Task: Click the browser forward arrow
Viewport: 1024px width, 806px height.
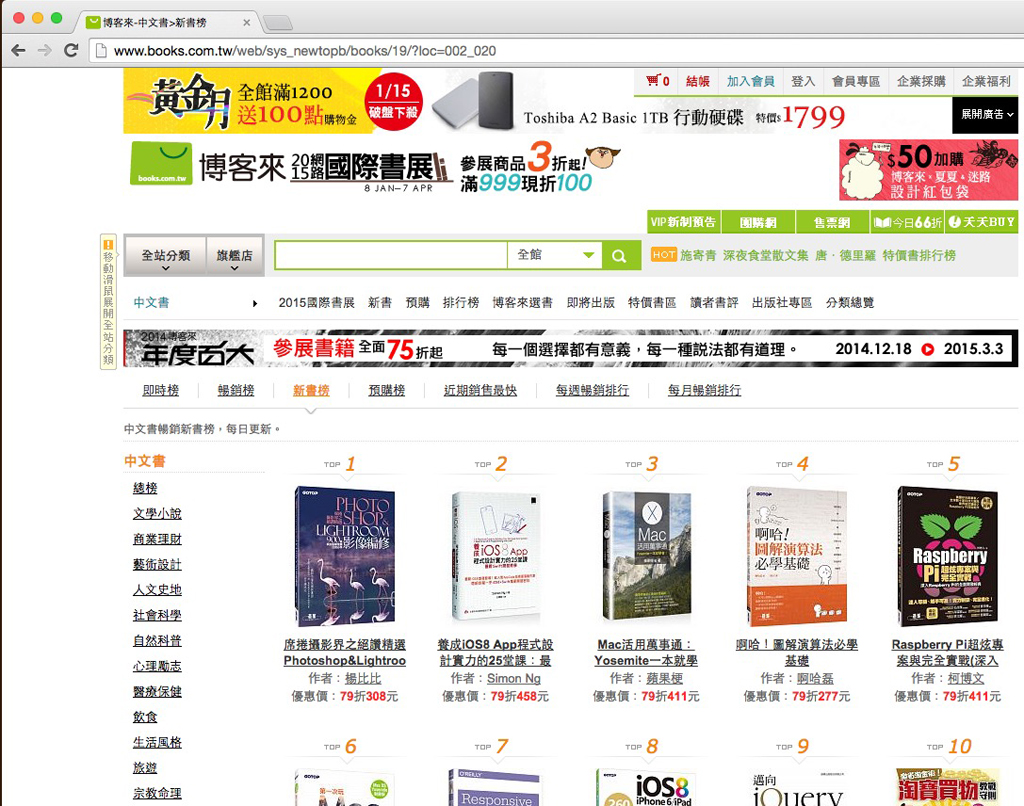Action: click(44, 50)
